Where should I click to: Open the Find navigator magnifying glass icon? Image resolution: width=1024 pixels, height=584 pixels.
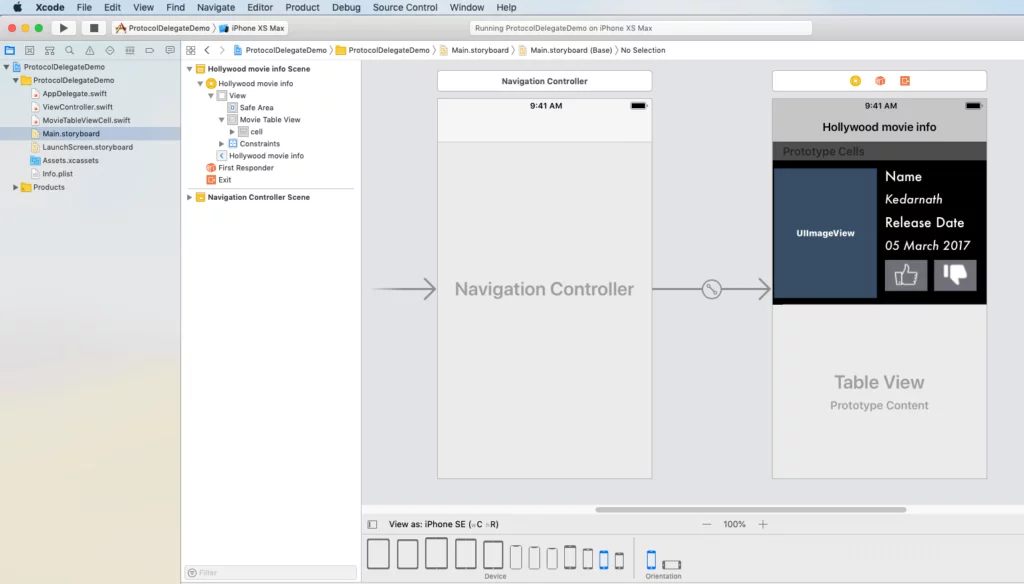(x=68, y=50)
